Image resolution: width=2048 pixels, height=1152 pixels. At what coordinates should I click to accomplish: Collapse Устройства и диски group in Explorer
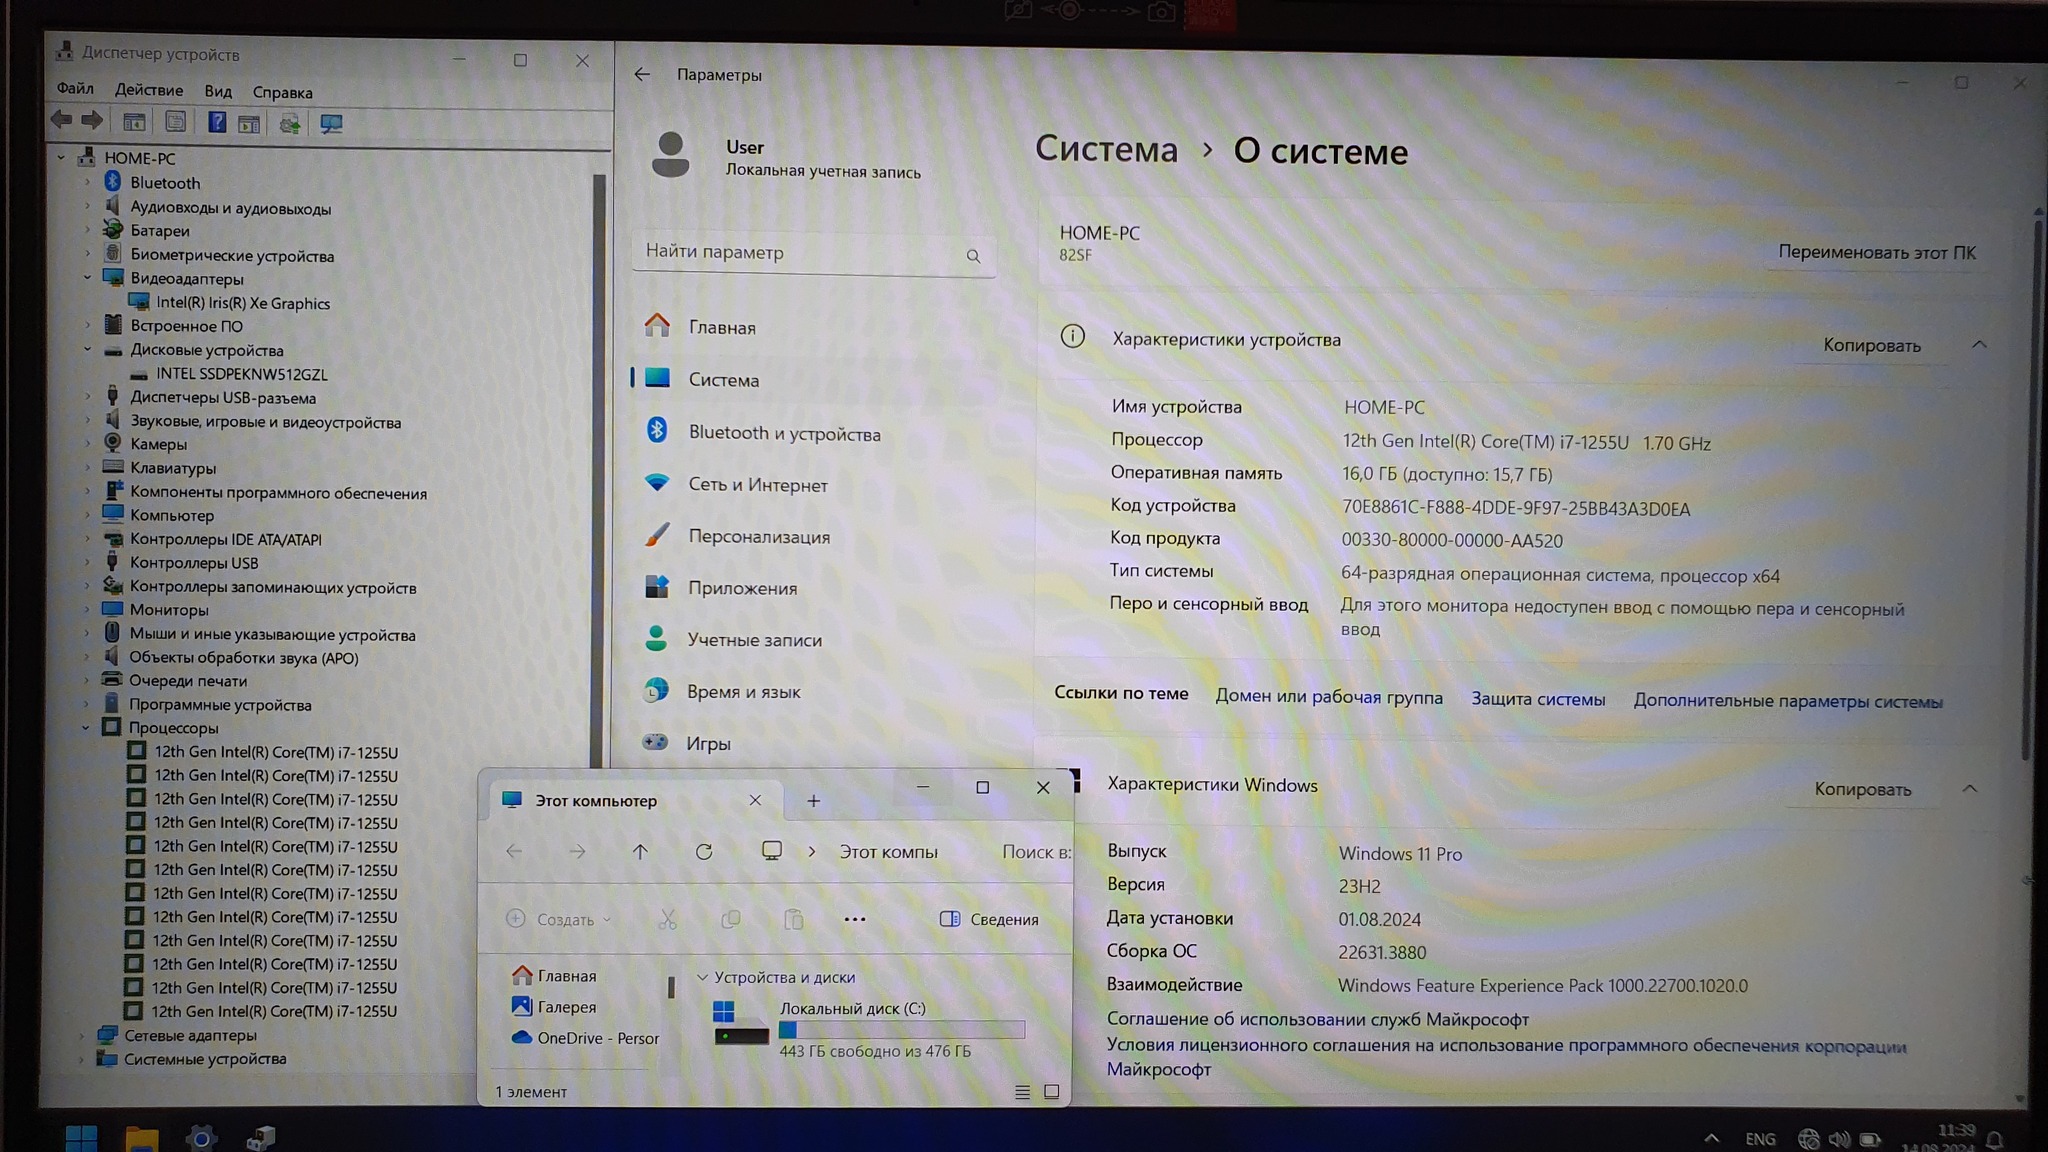(702, 977)
